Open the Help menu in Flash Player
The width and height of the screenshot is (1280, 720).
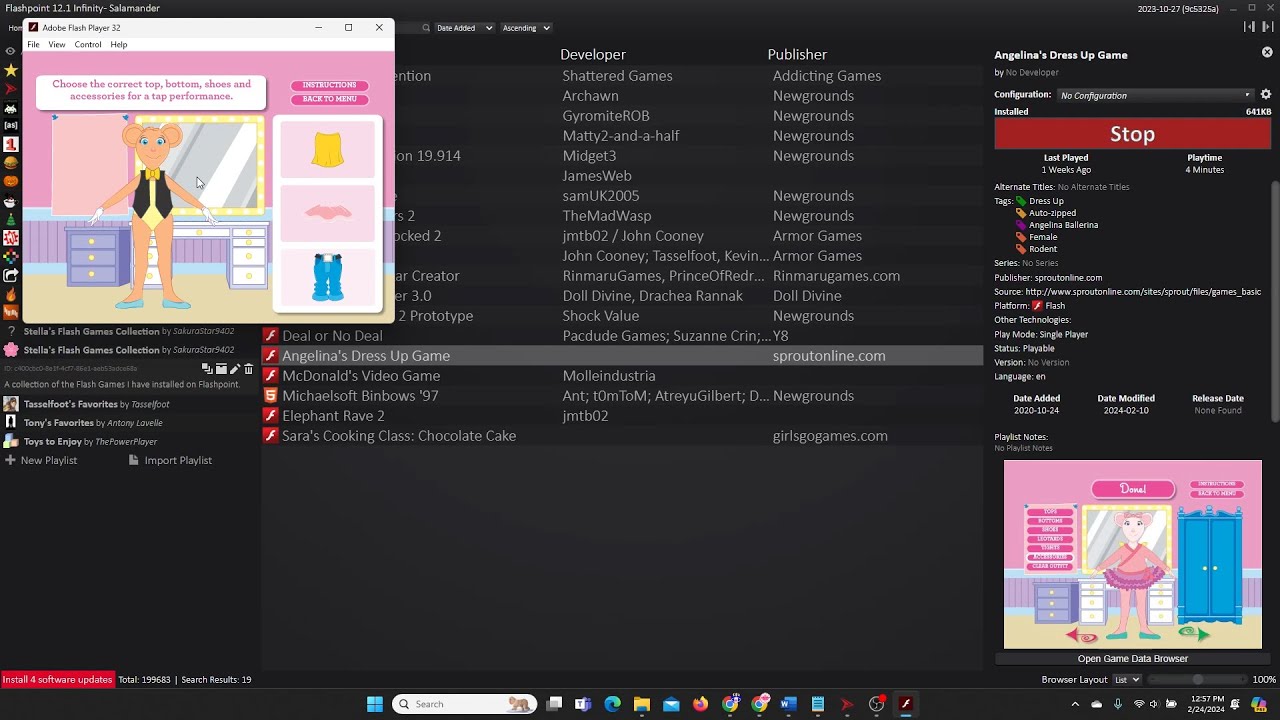coord(119,44)
